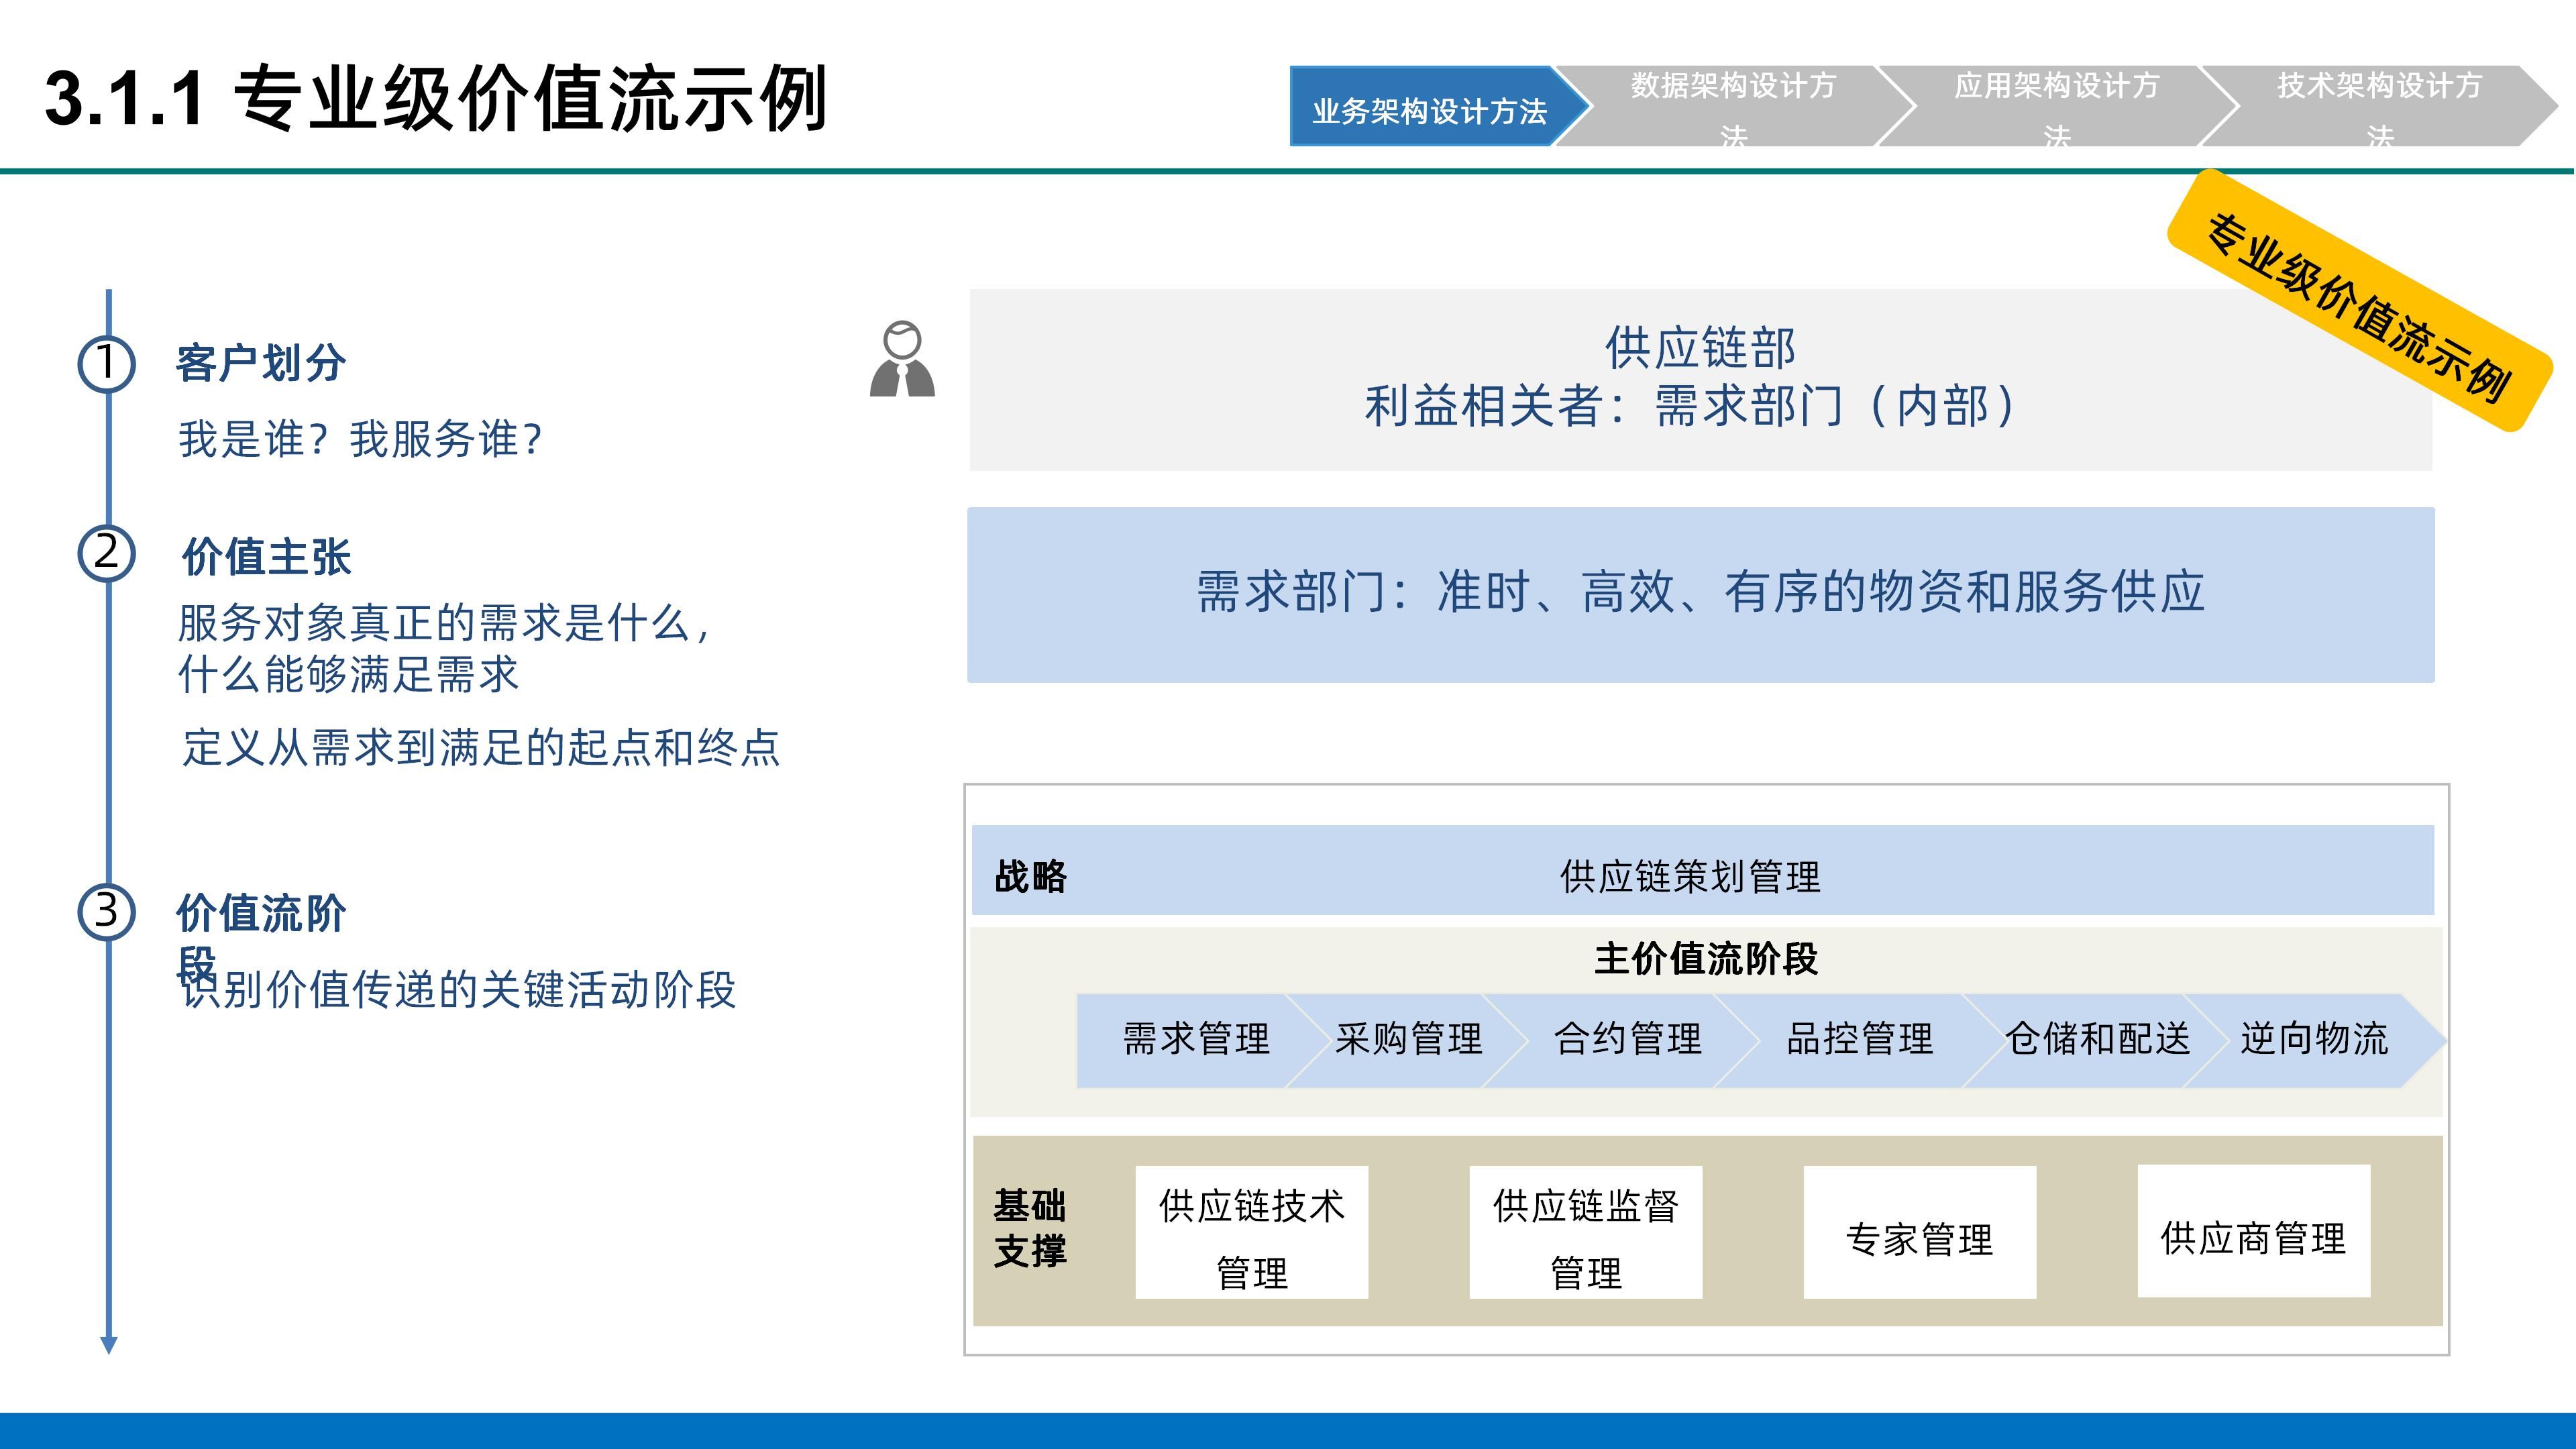Image resolution: width=2576 pixels, height=1449 pixels.
Task: Click the text 服务对象真正的需求是什么
Action: [x=444, y=623]
